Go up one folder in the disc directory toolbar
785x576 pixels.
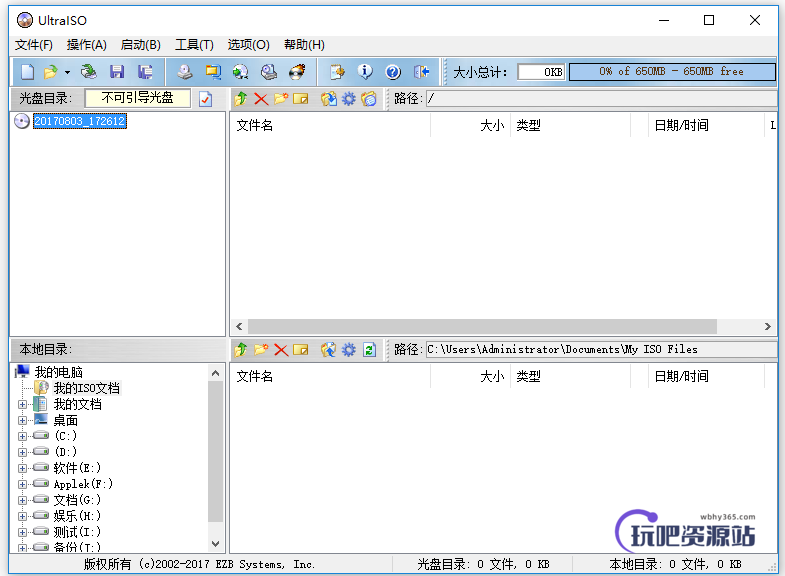[241, 99]
